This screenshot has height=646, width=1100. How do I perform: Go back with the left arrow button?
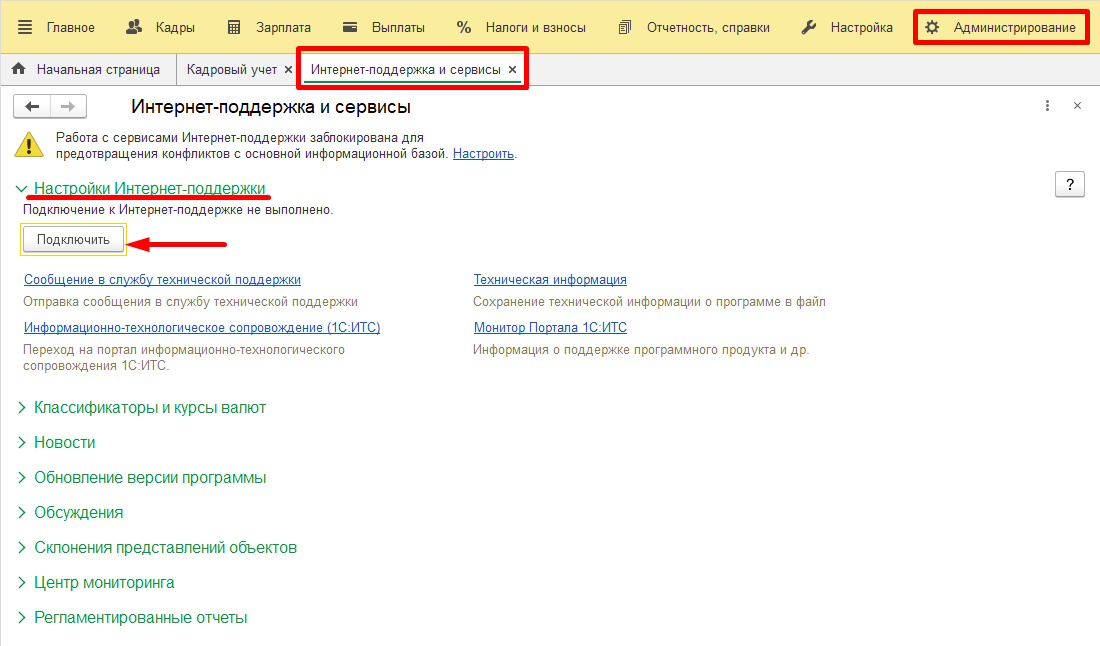tap(32, 107)
